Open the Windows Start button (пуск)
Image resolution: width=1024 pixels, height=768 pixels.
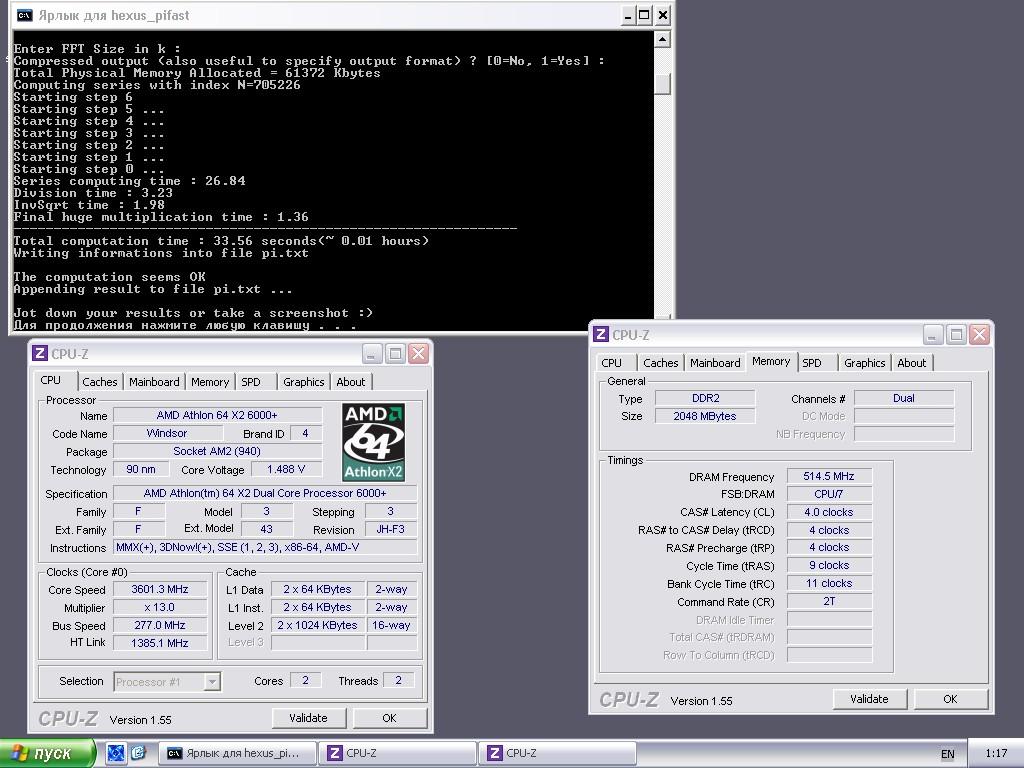click(47, 753)
